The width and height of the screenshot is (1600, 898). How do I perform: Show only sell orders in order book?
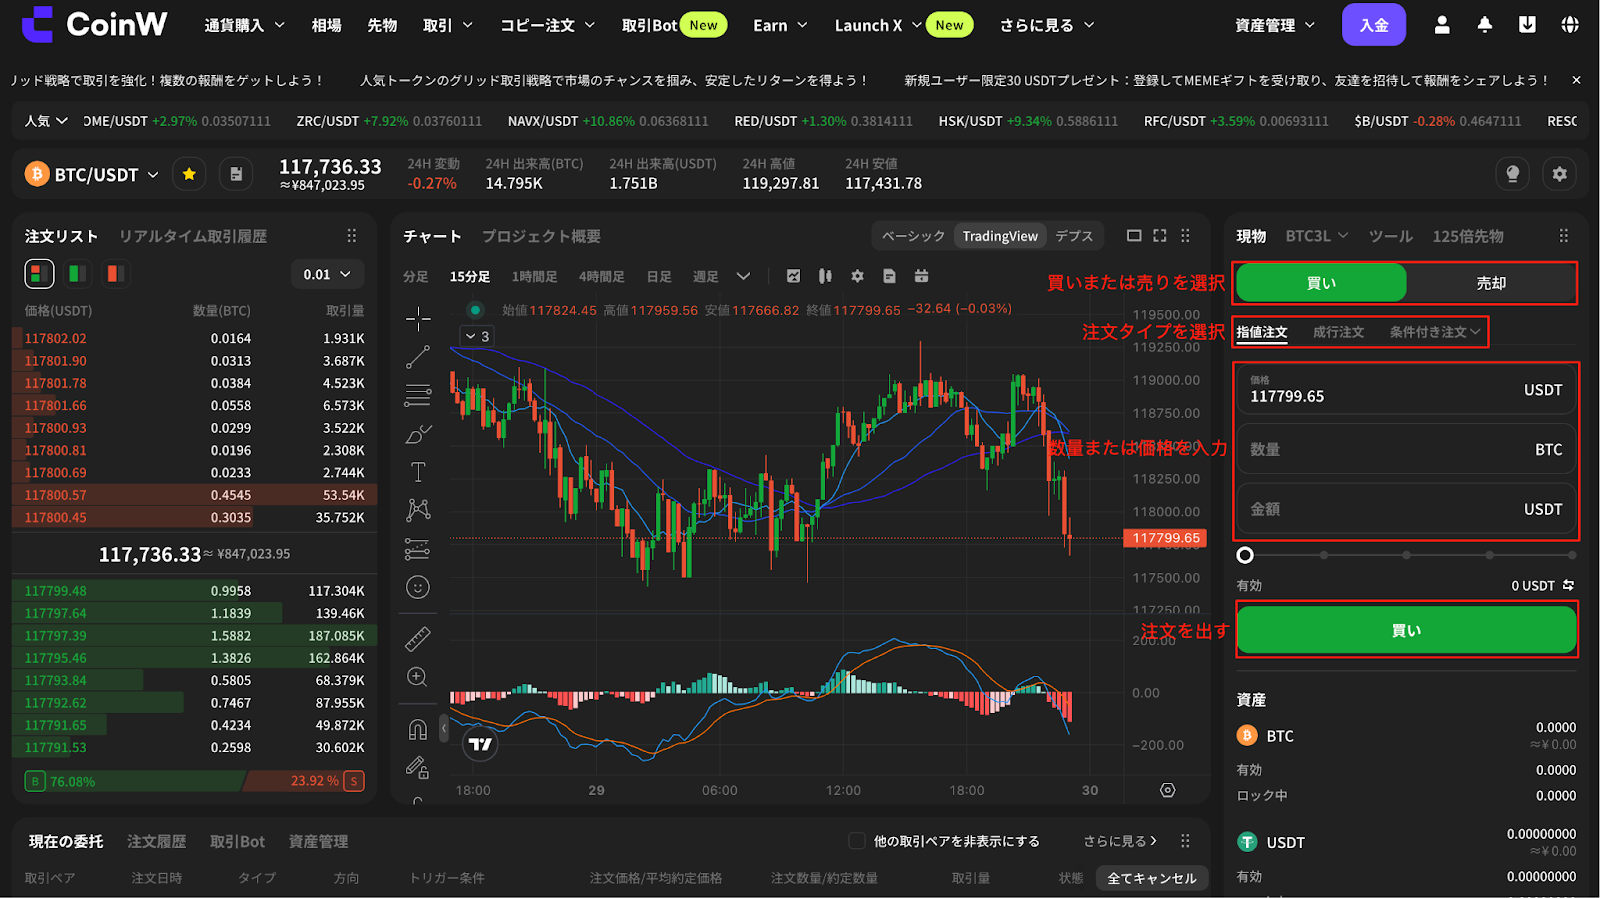115,273
